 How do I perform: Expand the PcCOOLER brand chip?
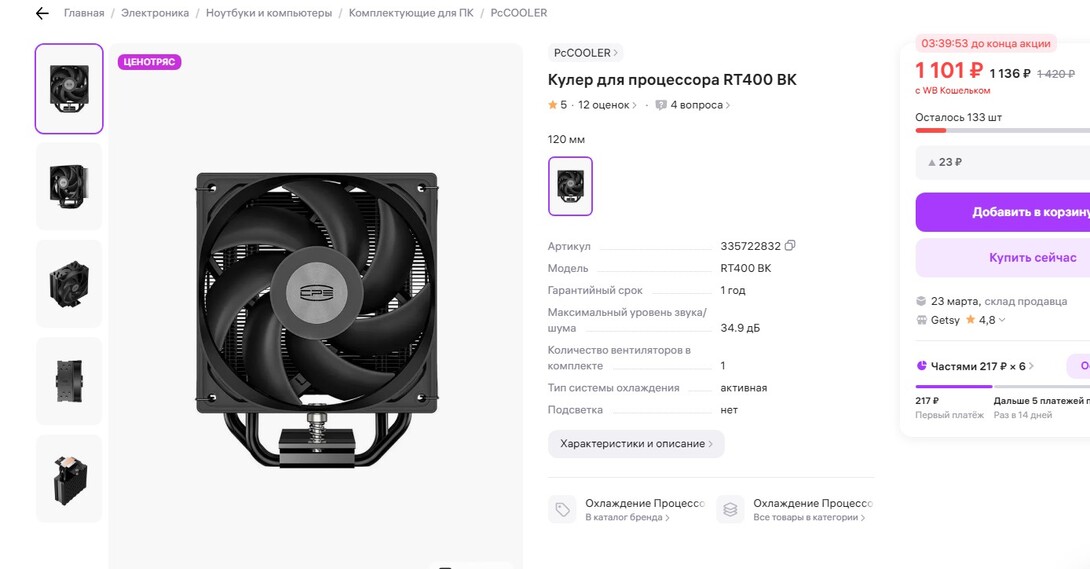tap(586, 53)
